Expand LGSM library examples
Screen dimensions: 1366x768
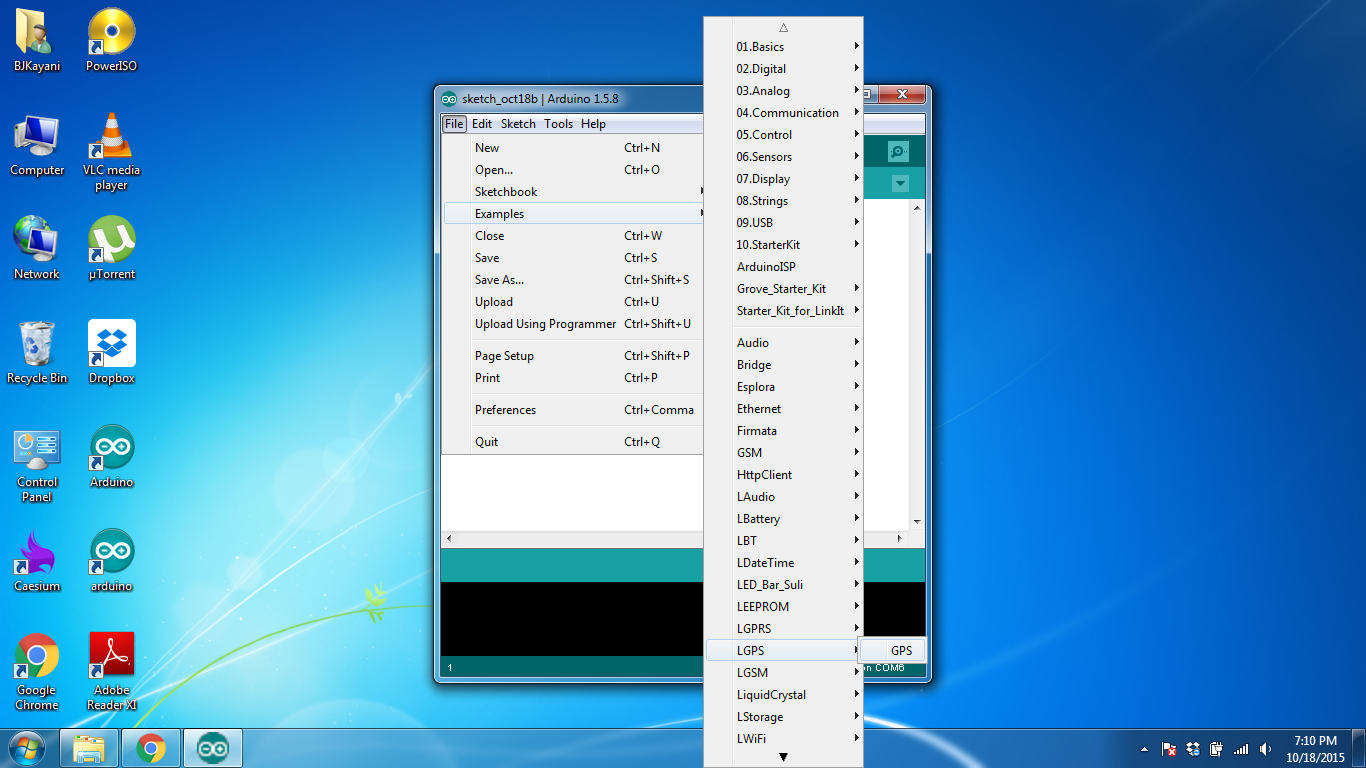click(784, 673)
